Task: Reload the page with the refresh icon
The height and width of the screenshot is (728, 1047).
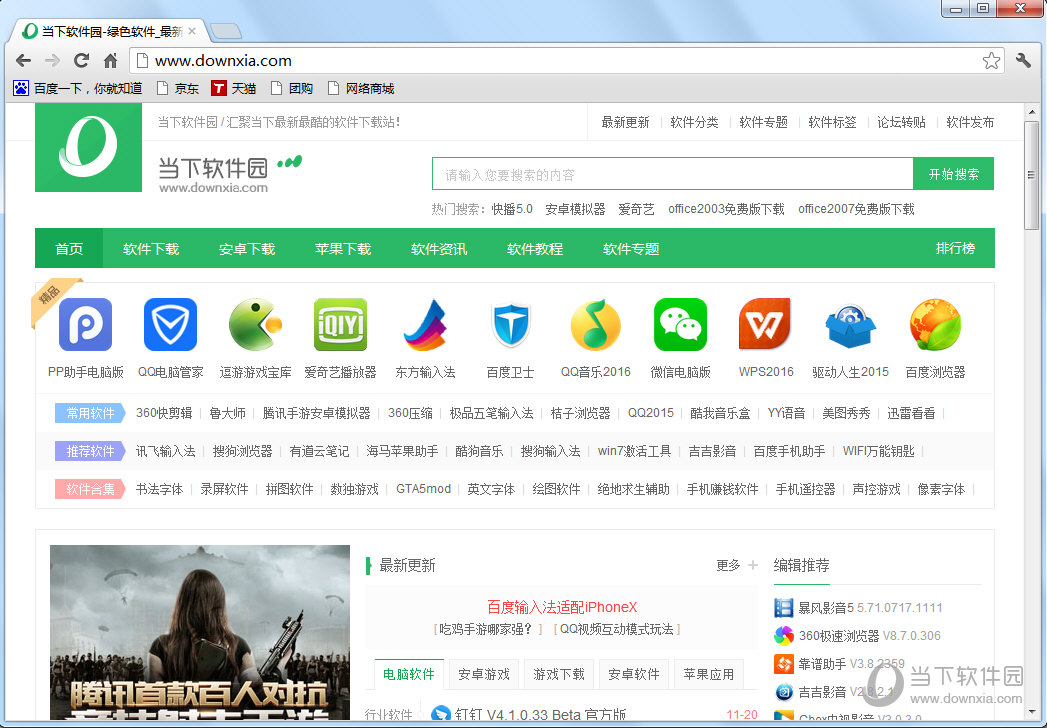Action: click(81, 61)
